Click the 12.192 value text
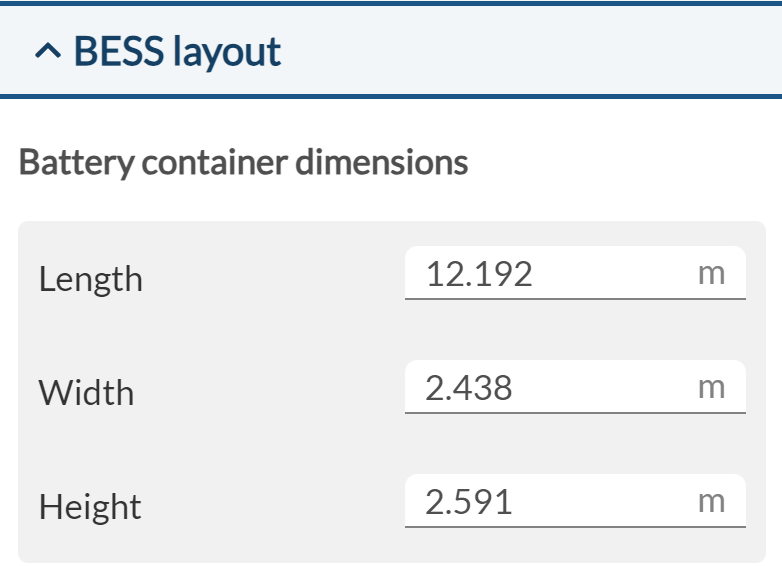This screenshot has width=782, height=566. tap(479, 274)
